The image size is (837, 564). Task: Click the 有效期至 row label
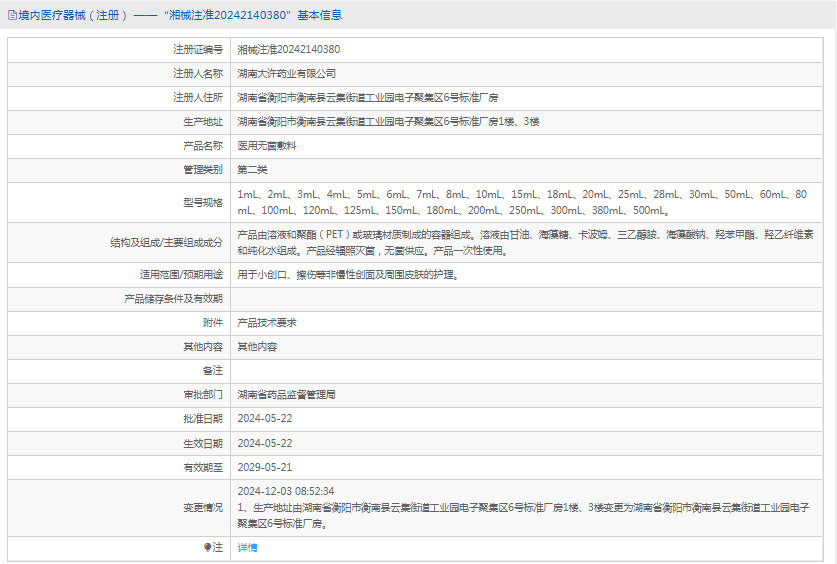pos(203,467)
